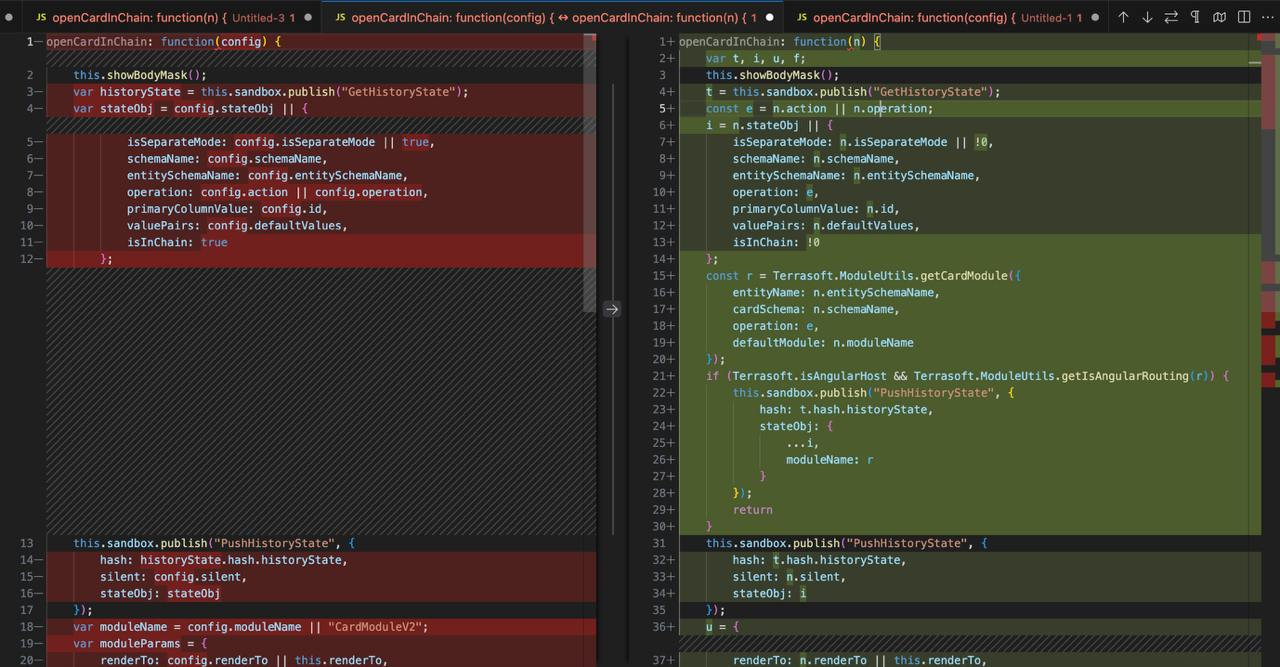Go to next change arrow
Image resolution: width=1280 pixels, height=667 pixels.
coord(1147,17)
